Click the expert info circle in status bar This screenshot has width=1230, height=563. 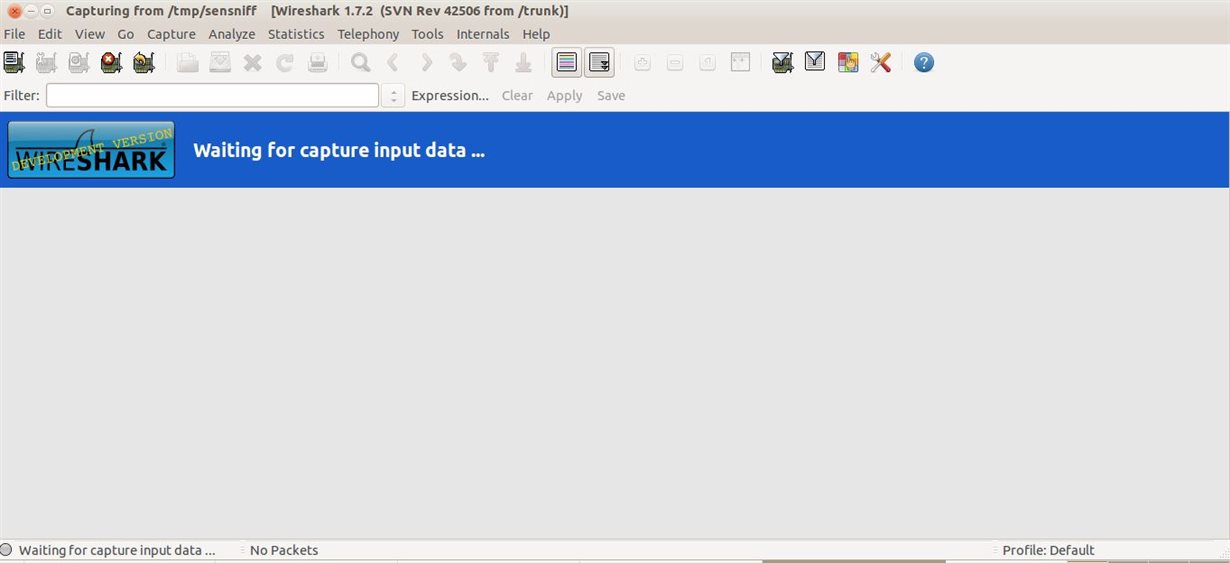coord(7,550)
